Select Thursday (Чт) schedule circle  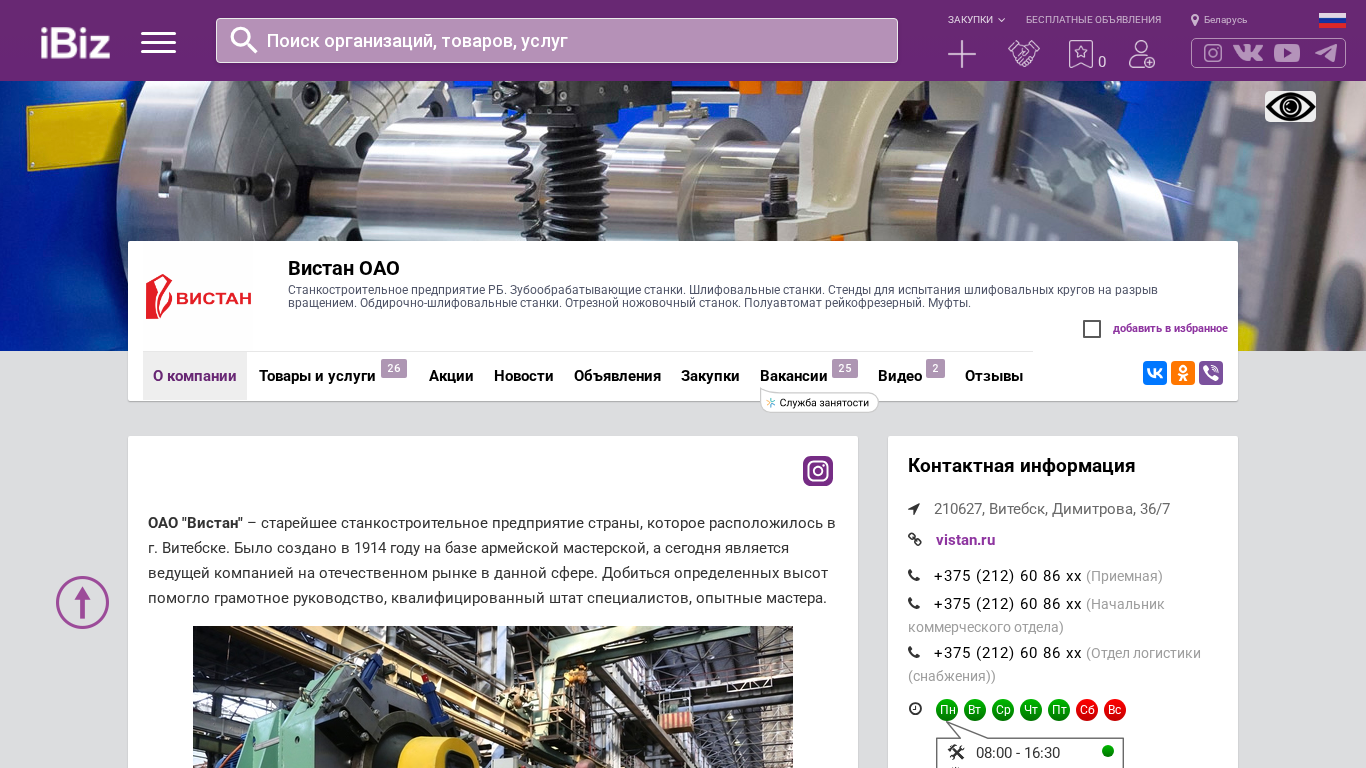coord(1031,710)
